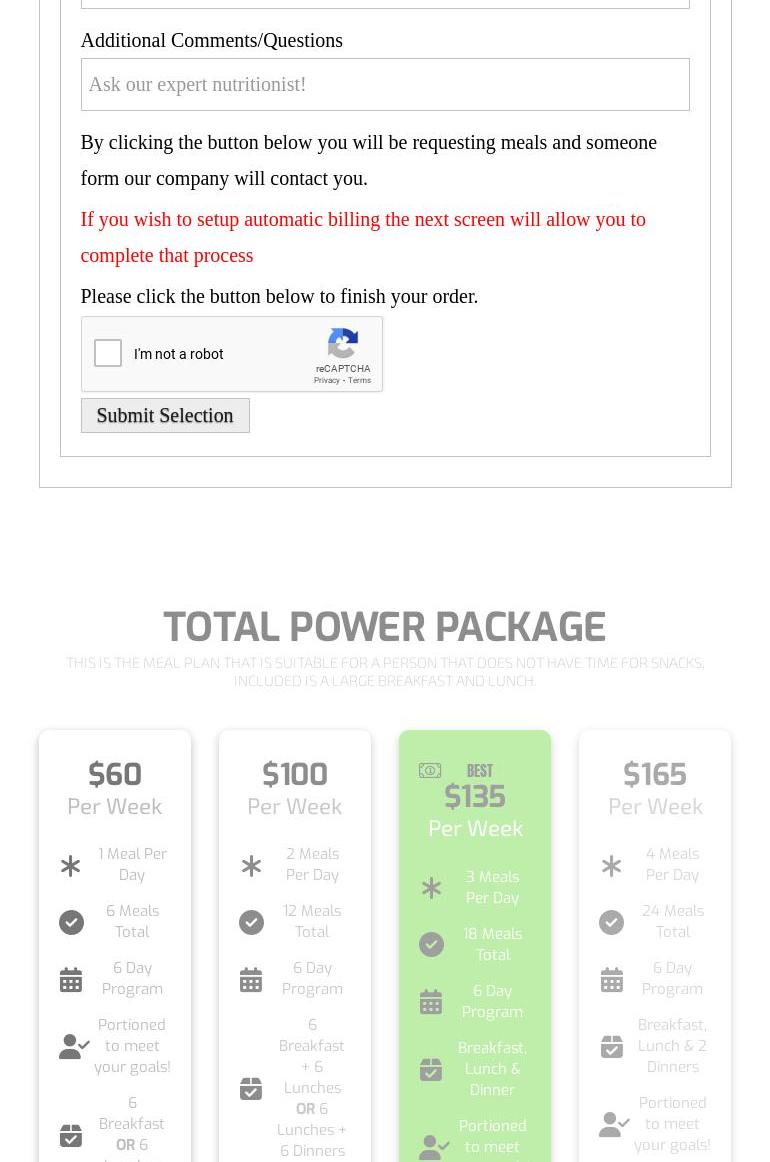770x1162 pixels.
Task: Open the reCAPTCHA Terms link
Action: (x=360, y=381)
